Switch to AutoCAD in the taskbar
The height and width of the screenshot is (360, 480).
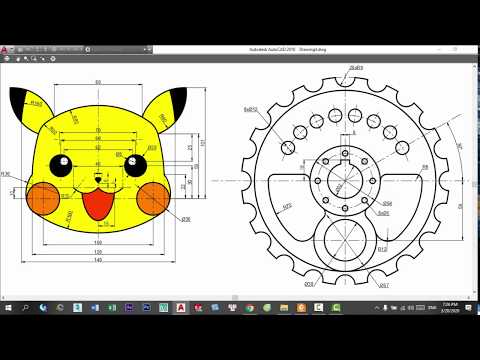pyautogui.click(x=181, y=308)
